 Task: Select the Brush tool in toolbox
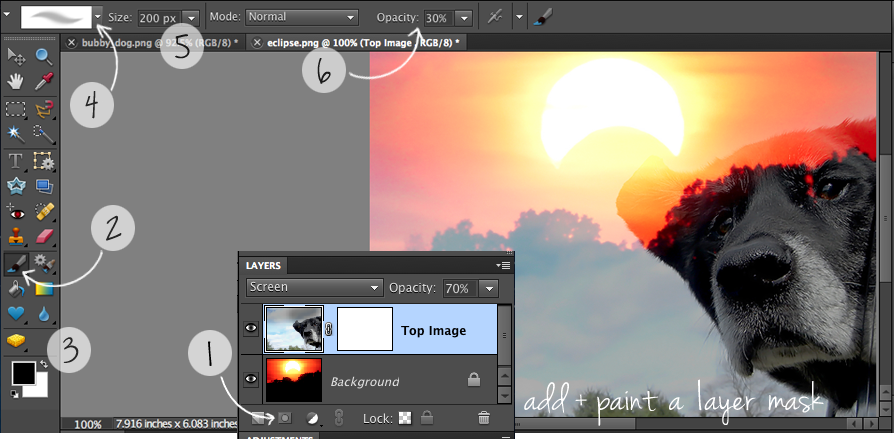(15, 263)
